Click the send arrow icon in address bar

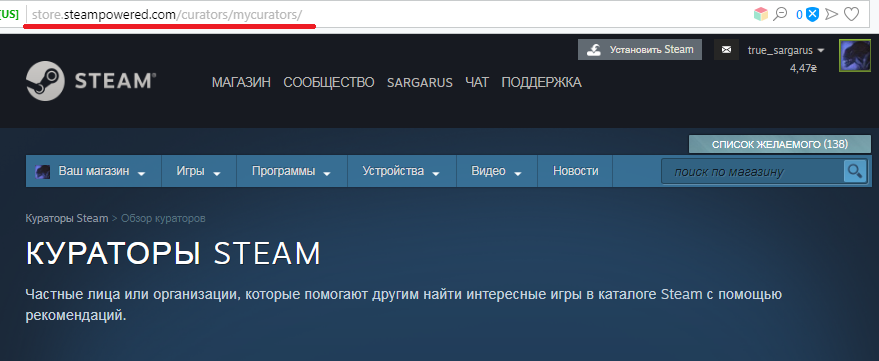(x=831, y=14)
